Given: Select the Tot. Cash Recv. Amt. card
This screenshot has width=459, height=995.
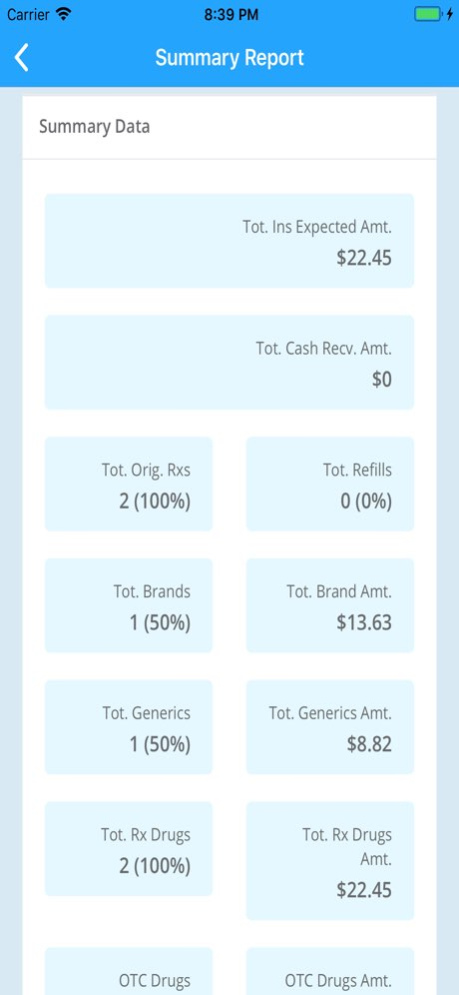Looking at the screenshot, I should coord(229,362).
